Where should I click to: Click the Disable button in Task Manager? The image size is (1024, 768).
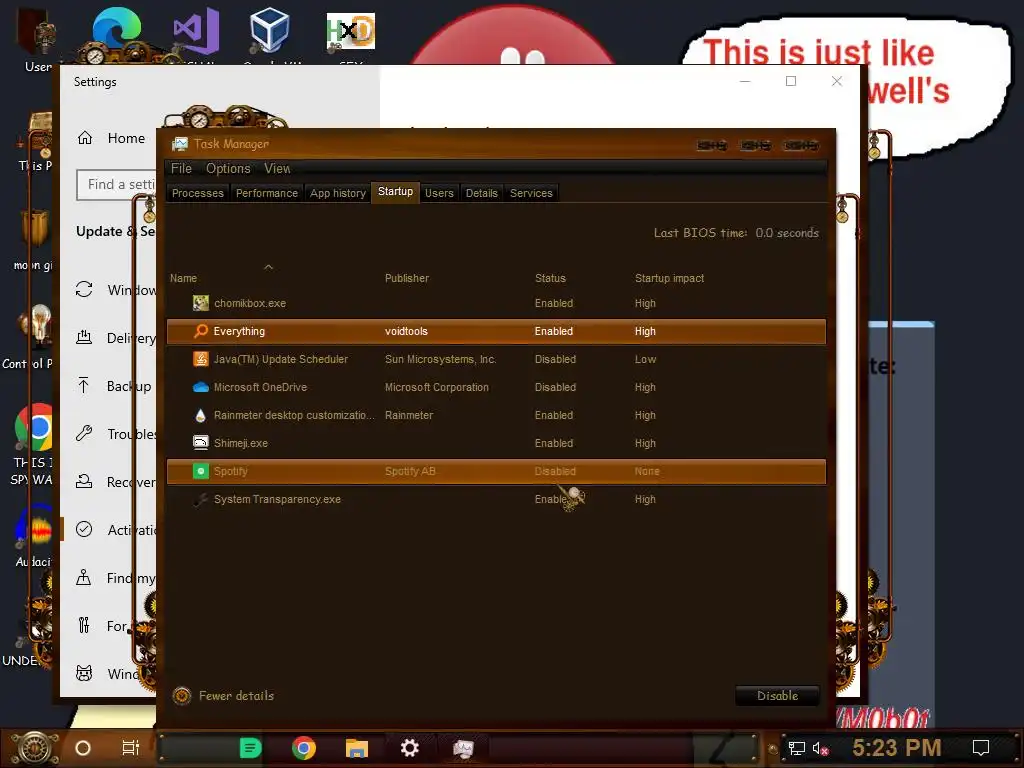pos(777,696)
